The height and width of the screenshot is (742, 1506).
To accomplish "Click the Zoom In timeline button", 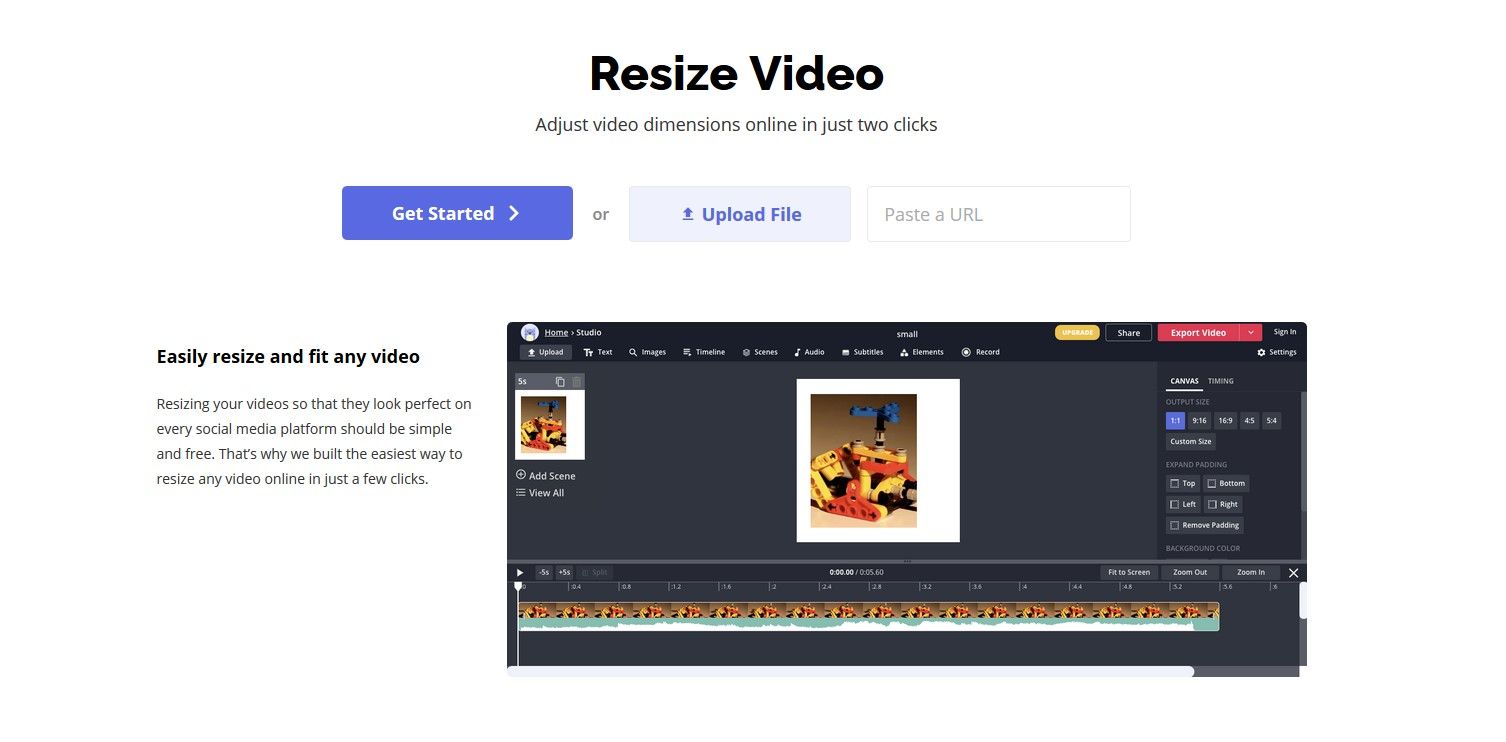I will click(x=1251, y=573).
